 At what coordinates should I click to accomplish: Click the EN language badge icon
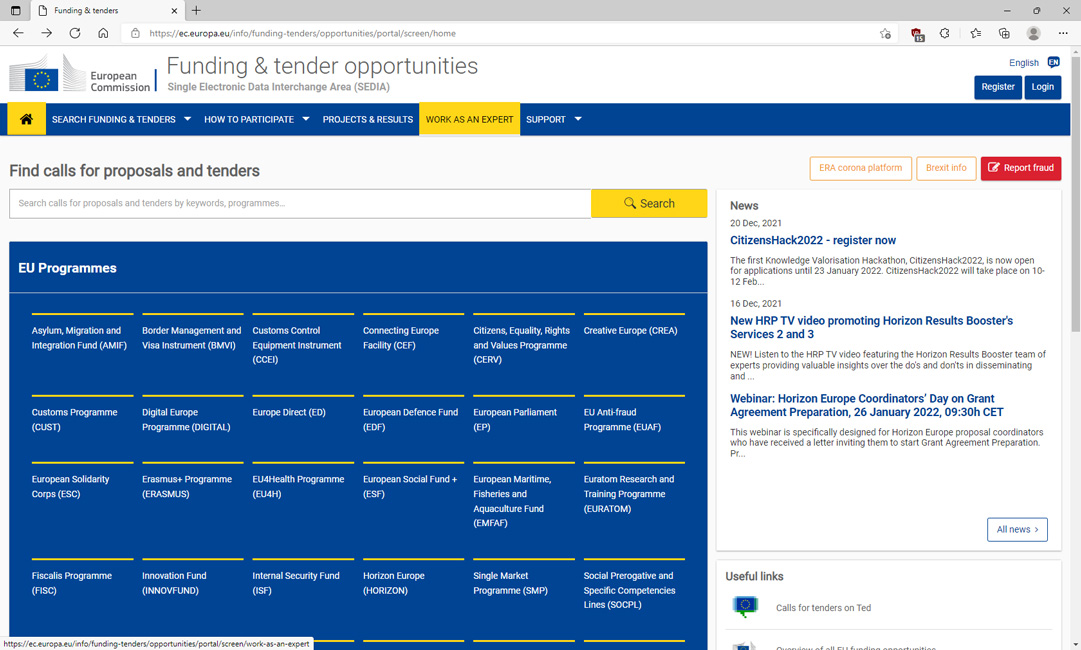pyautogui.click(x=1053, y=62)
